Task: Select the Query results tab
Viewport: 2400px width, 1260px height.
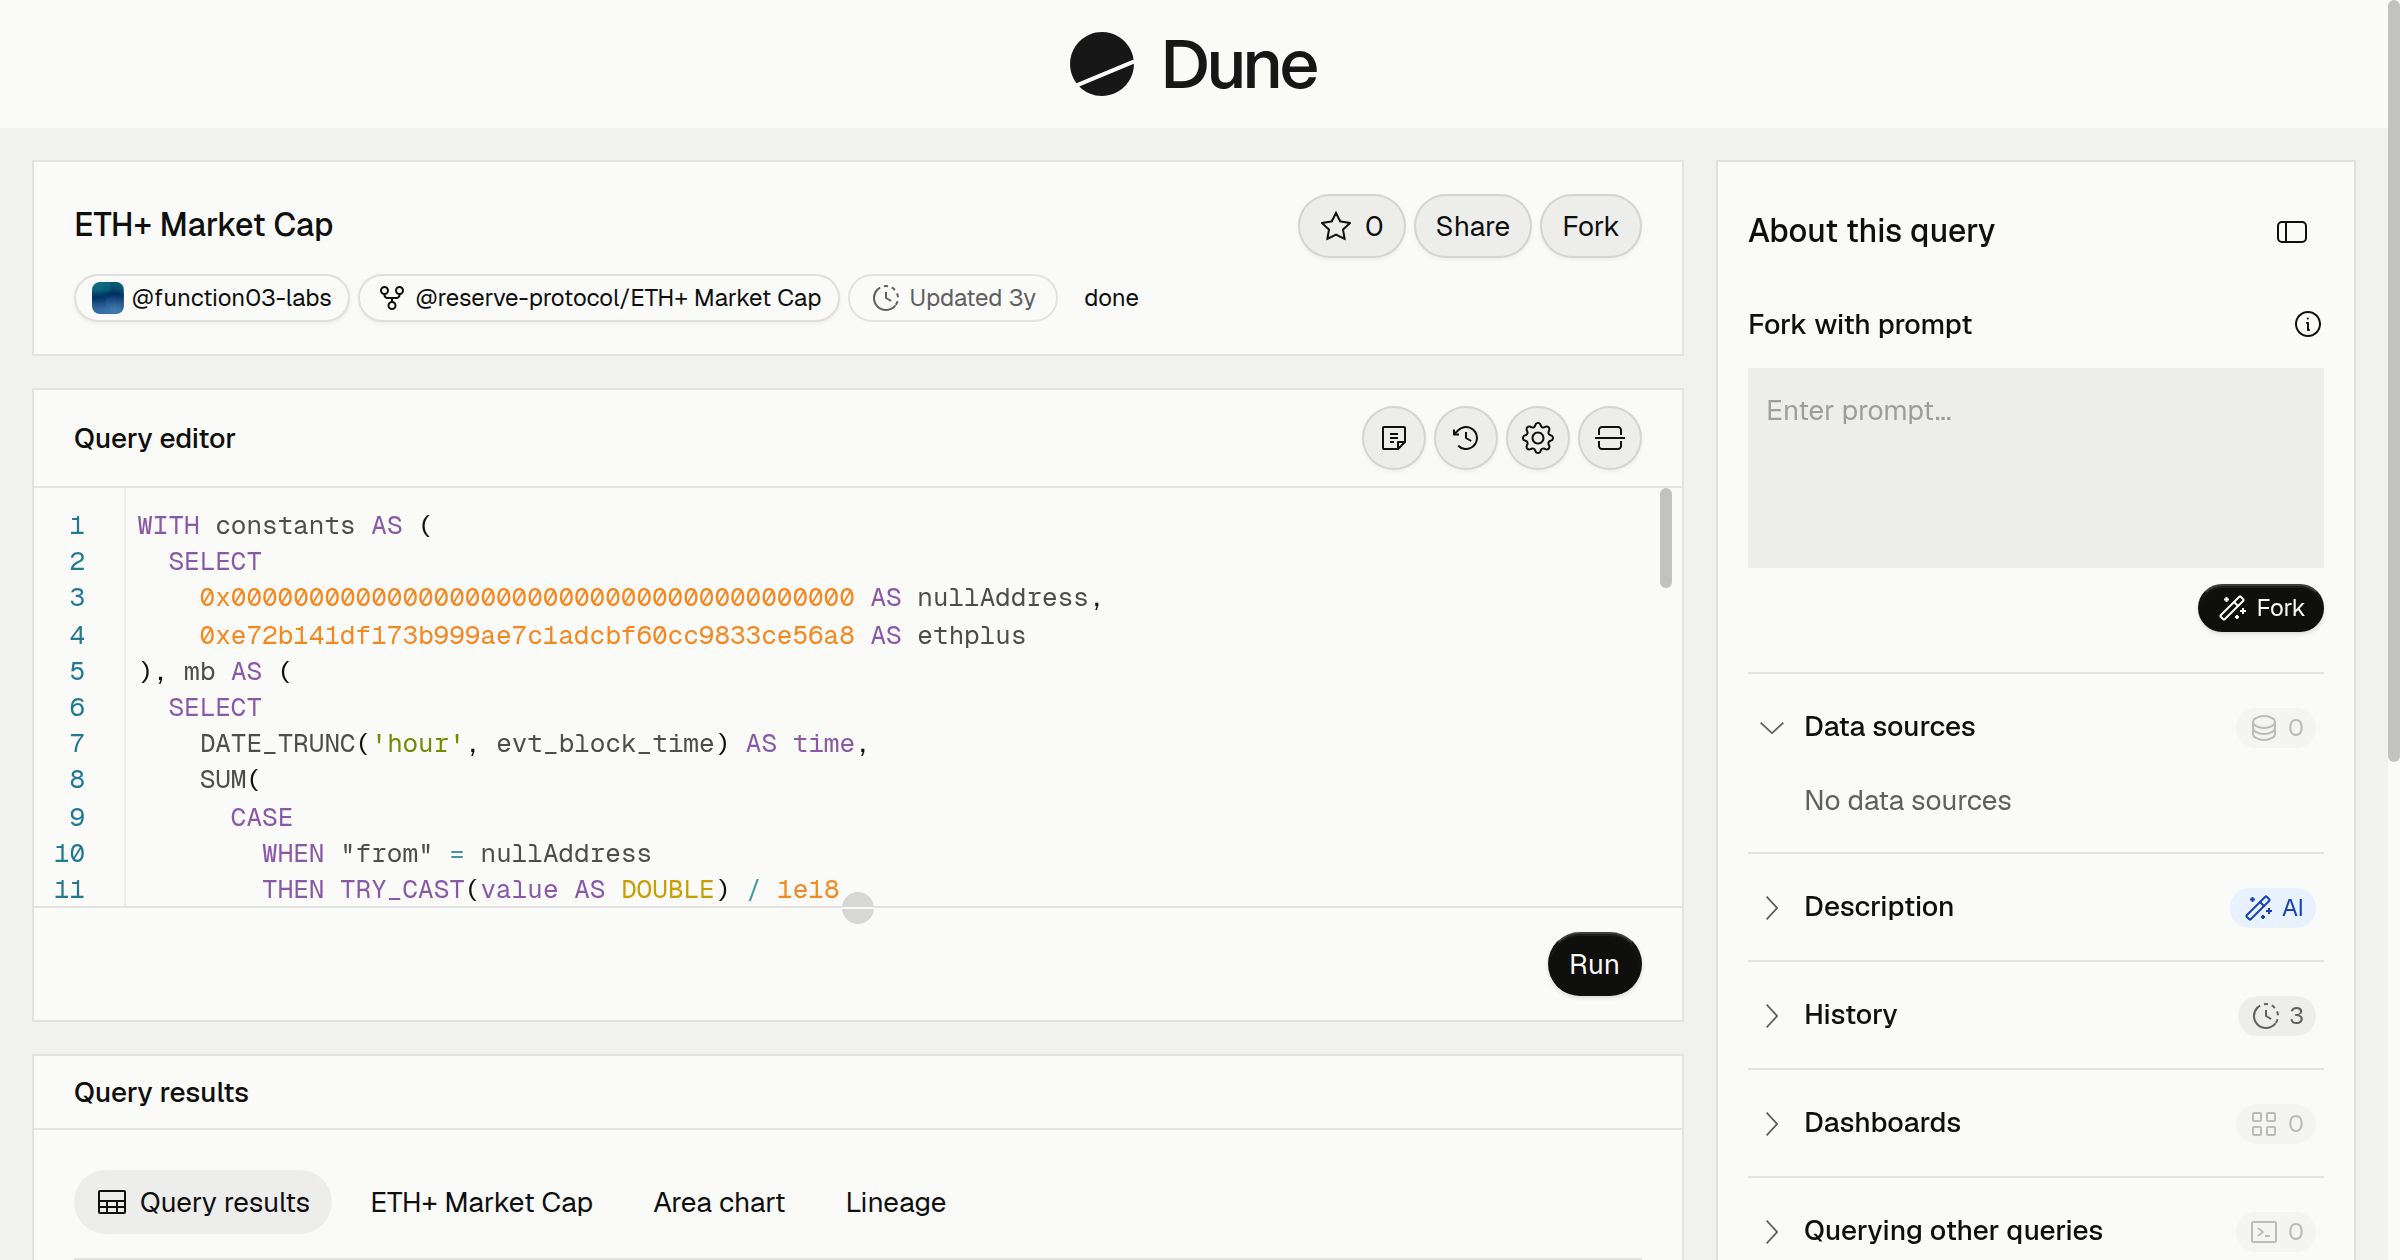Action: 203,1202
